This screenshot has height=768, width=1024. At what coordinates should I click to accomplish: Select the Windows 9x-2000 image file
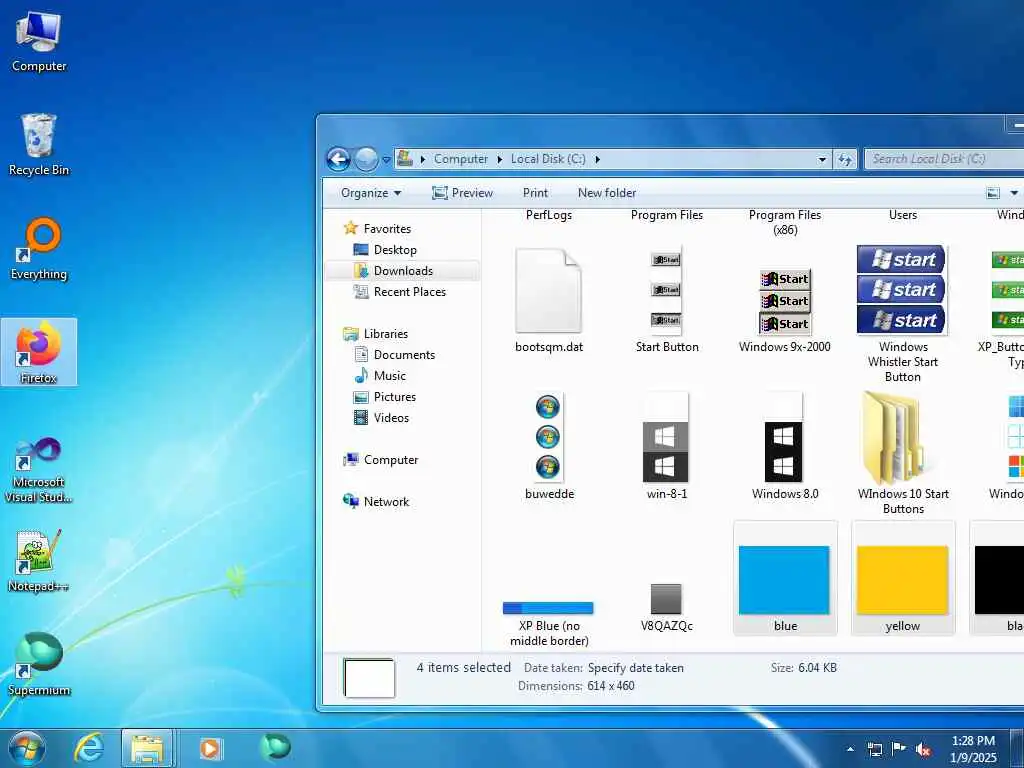click(x=784, y=310)
